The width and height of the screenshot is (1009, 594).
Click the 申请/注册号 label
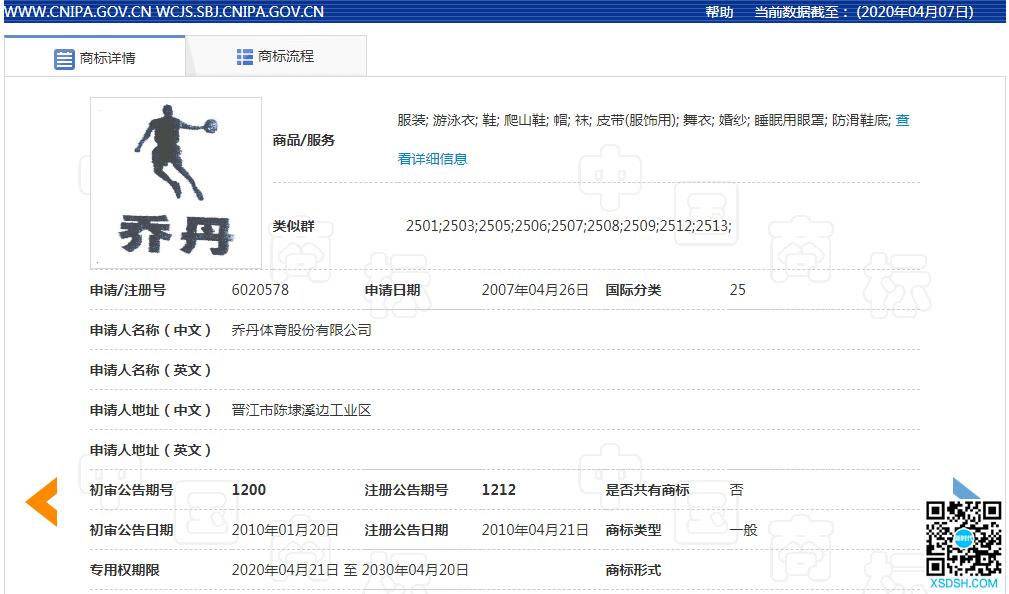[128, 290]
